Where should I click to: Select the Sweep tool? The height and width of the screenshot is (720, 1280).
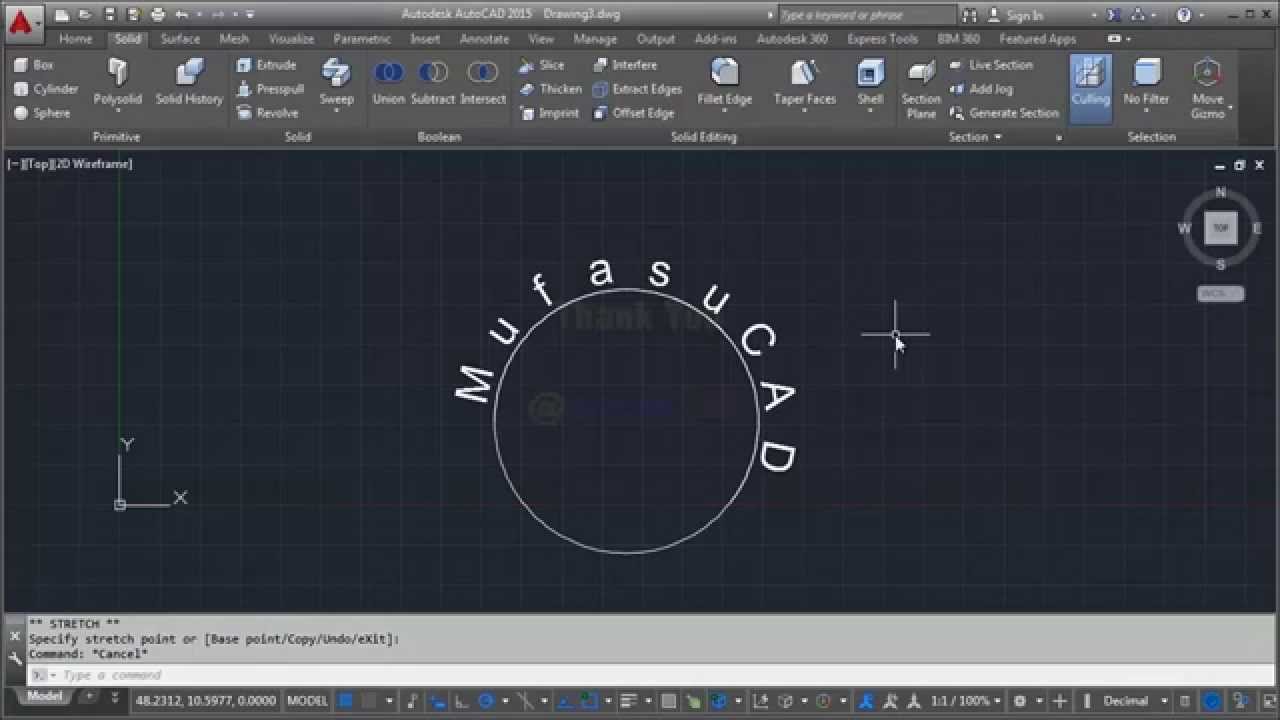[x=336, y=82]
